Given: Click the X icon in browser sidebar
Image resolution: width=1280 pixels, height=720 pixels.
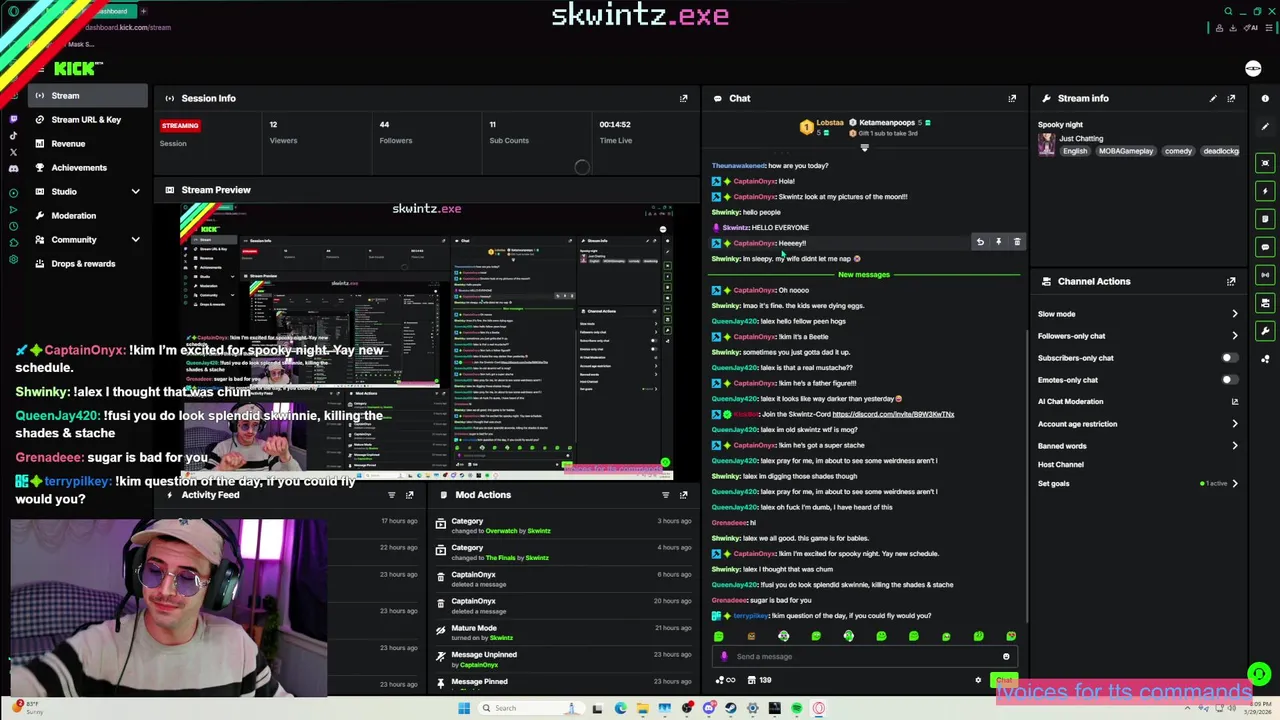Looking at the screenshot, I should click(x=13, y=153).
